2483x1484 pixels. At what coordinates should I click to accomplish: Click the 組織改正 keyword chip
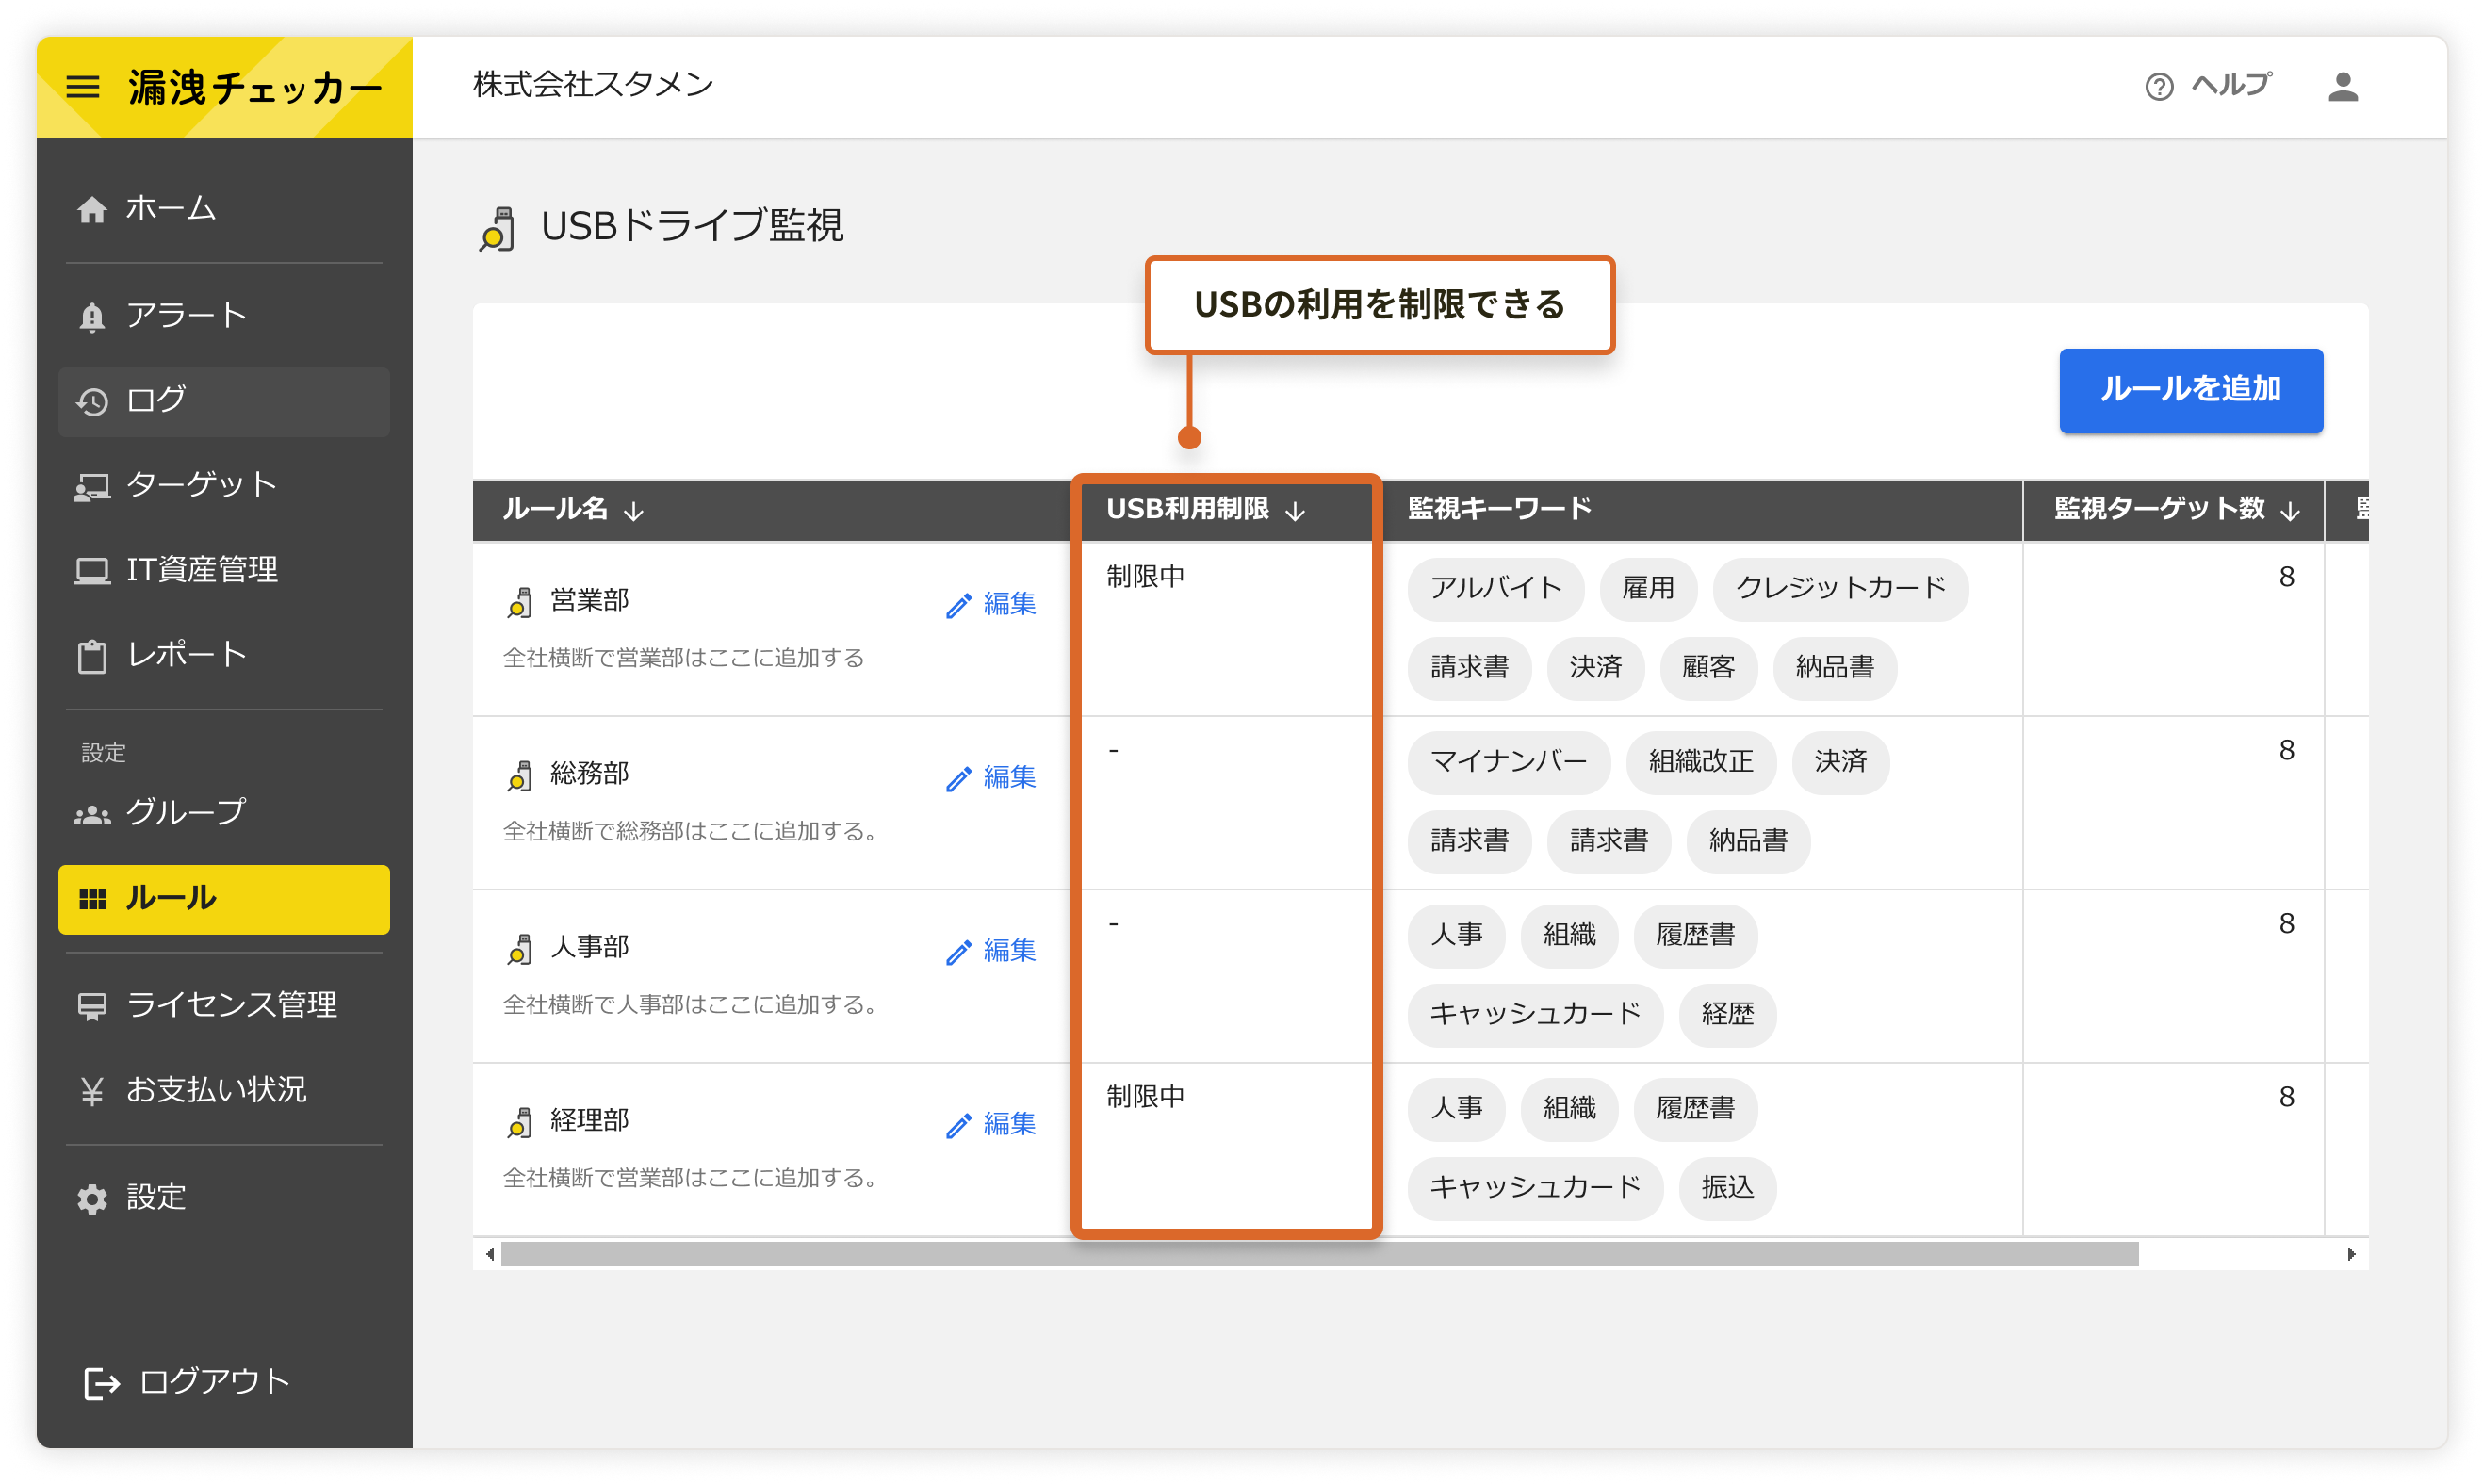point(1700,763)
